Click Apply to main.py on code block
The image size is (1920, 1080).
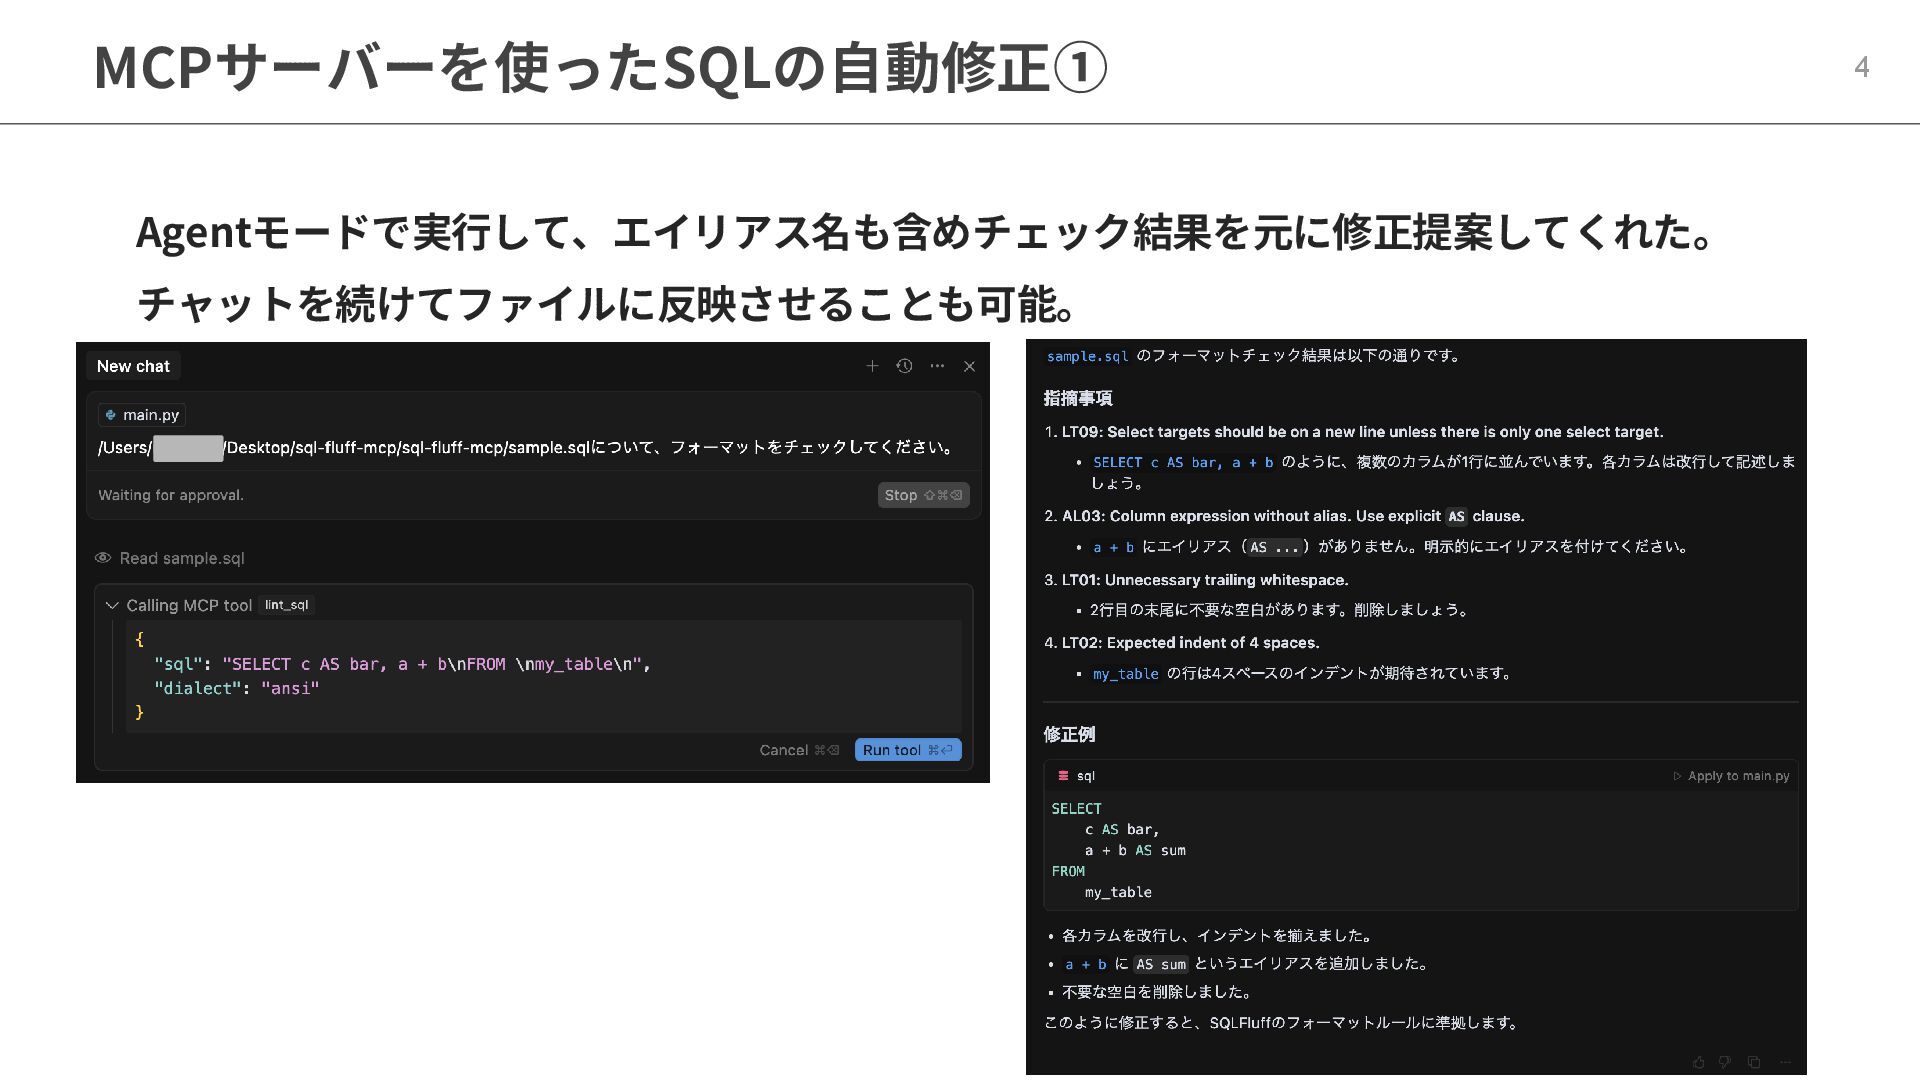point(1731,776)
